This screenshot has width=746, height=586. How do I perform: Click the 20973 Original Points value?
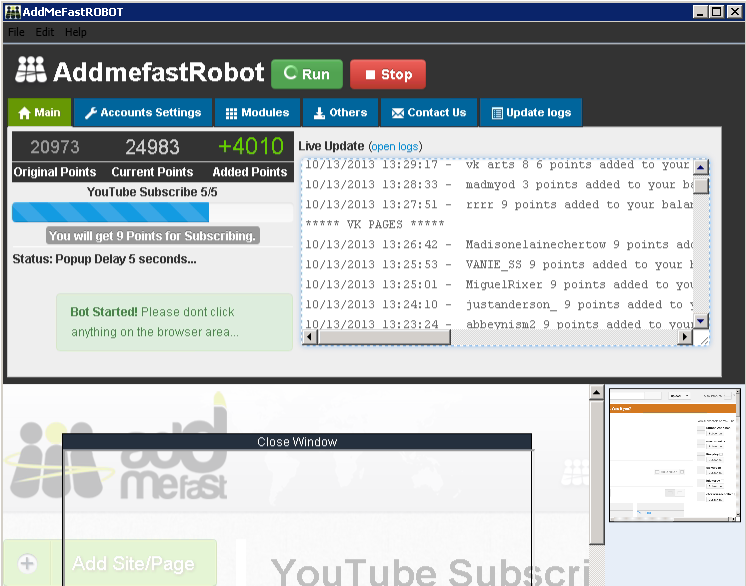tap(55, 147)
